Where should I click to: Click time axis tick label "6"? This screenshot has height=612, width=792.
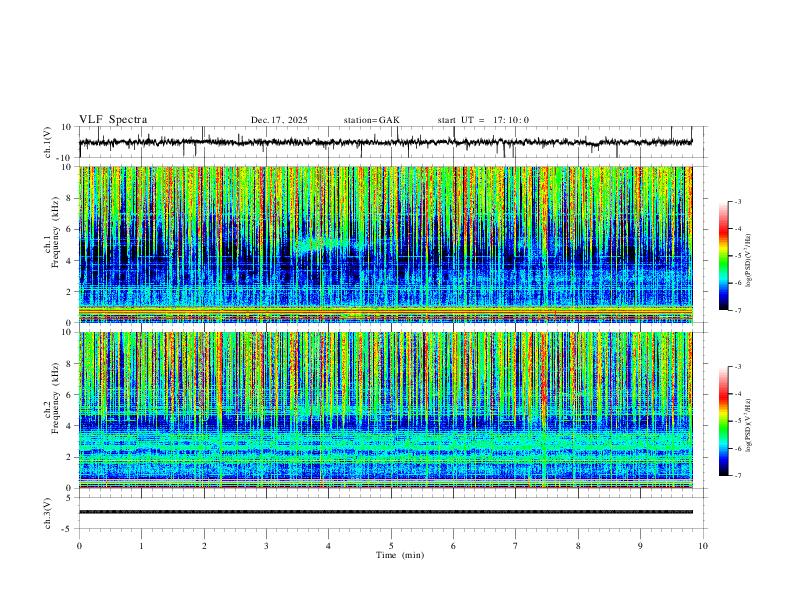click(x=453, y=546)
